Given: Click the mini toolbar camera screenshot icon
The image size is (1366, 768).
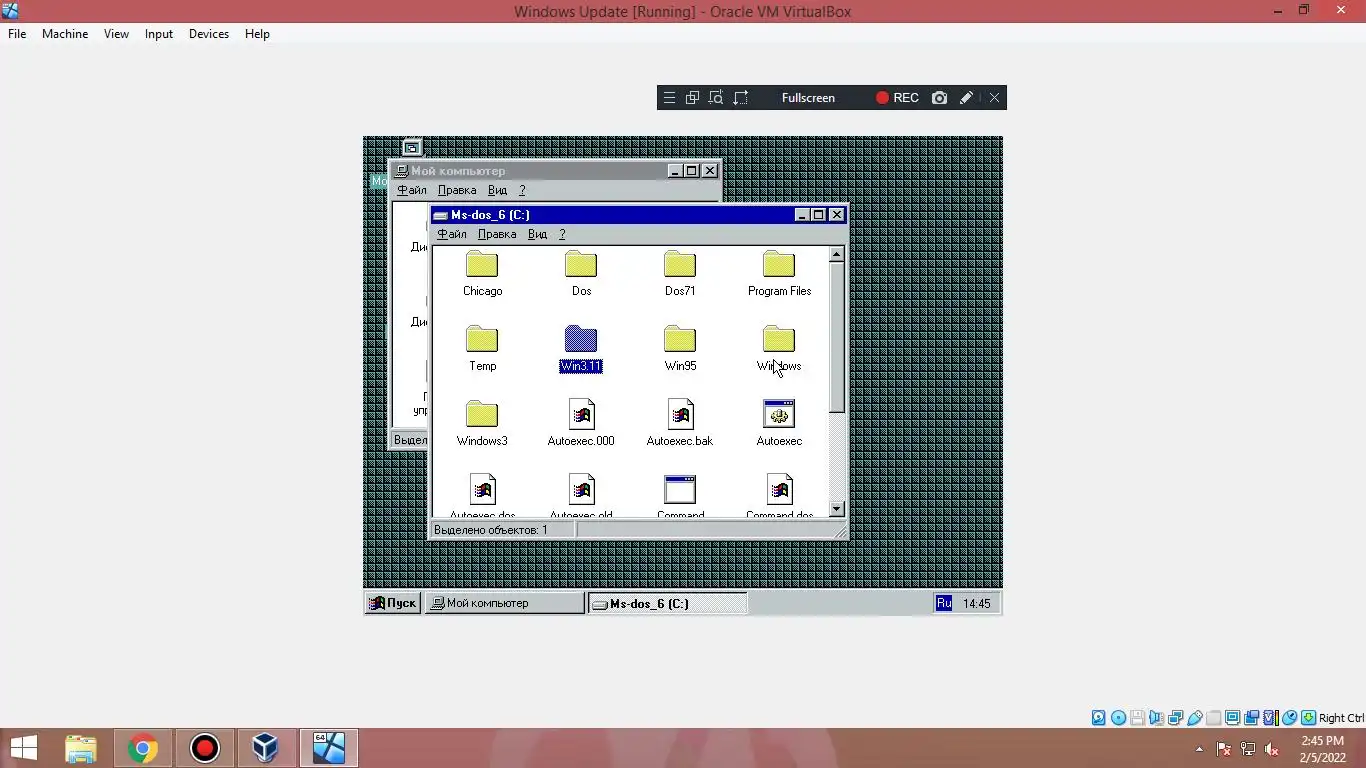Looking at the screenshot, I should point(939,98).
